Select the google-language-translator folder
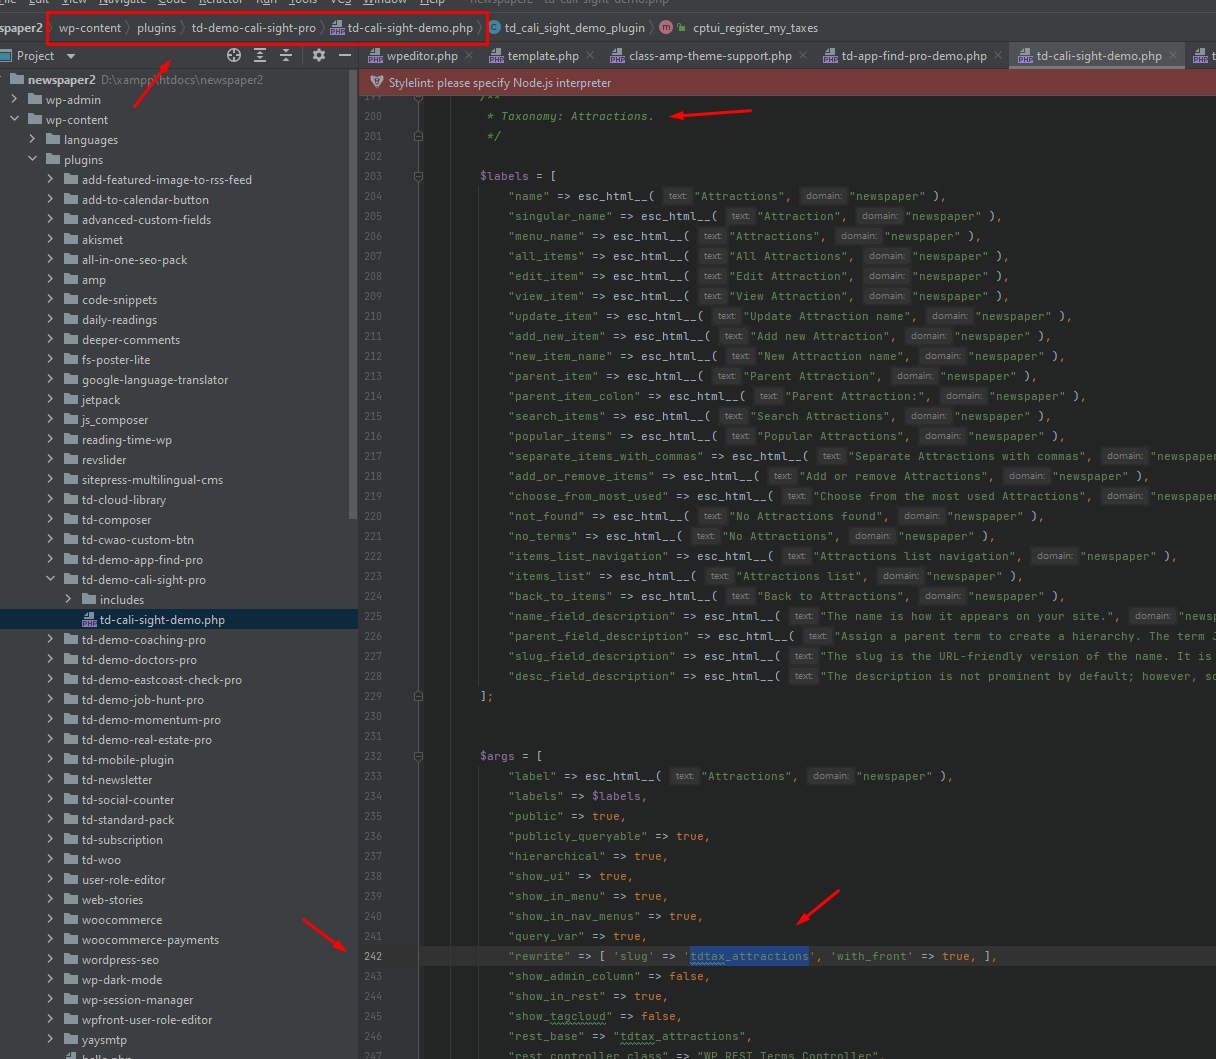 155,380
